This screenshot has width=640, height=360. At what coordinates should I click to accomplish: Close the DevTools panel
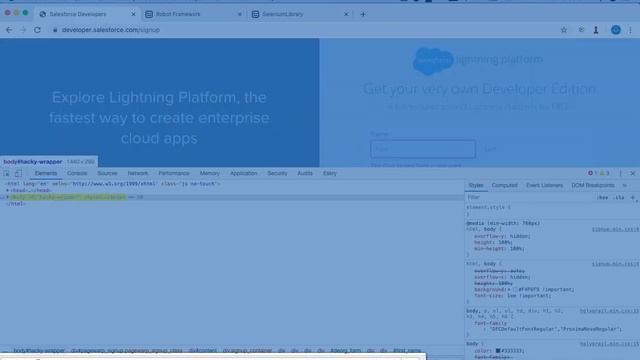point(633,173)
